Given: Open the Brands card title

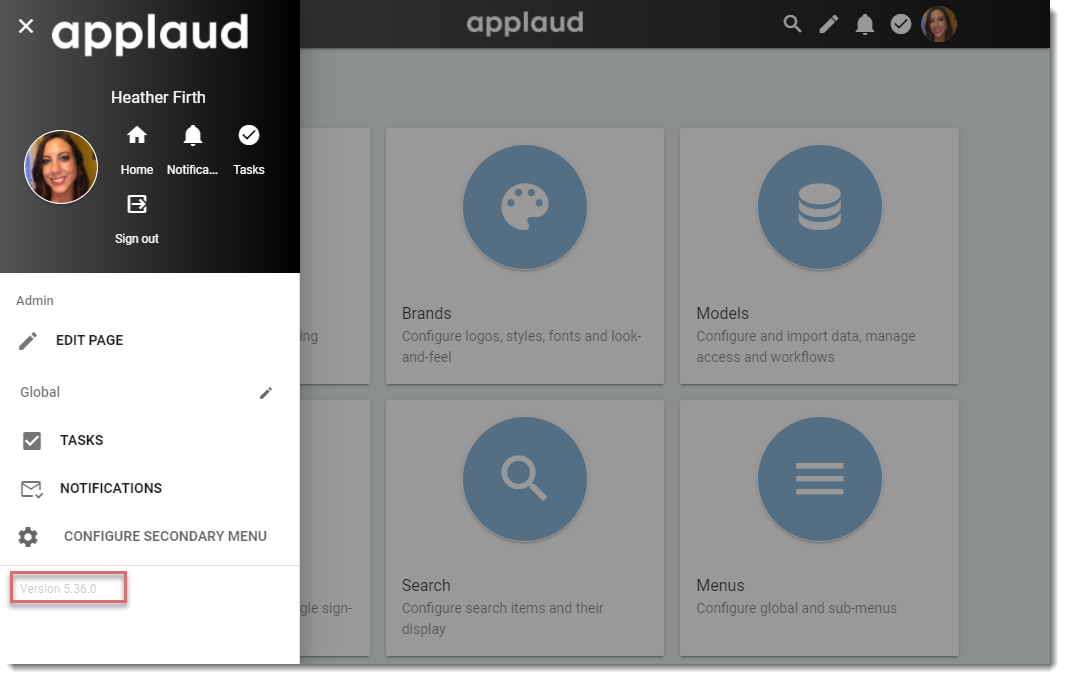Looking at the screenshot, I should 427,313.
